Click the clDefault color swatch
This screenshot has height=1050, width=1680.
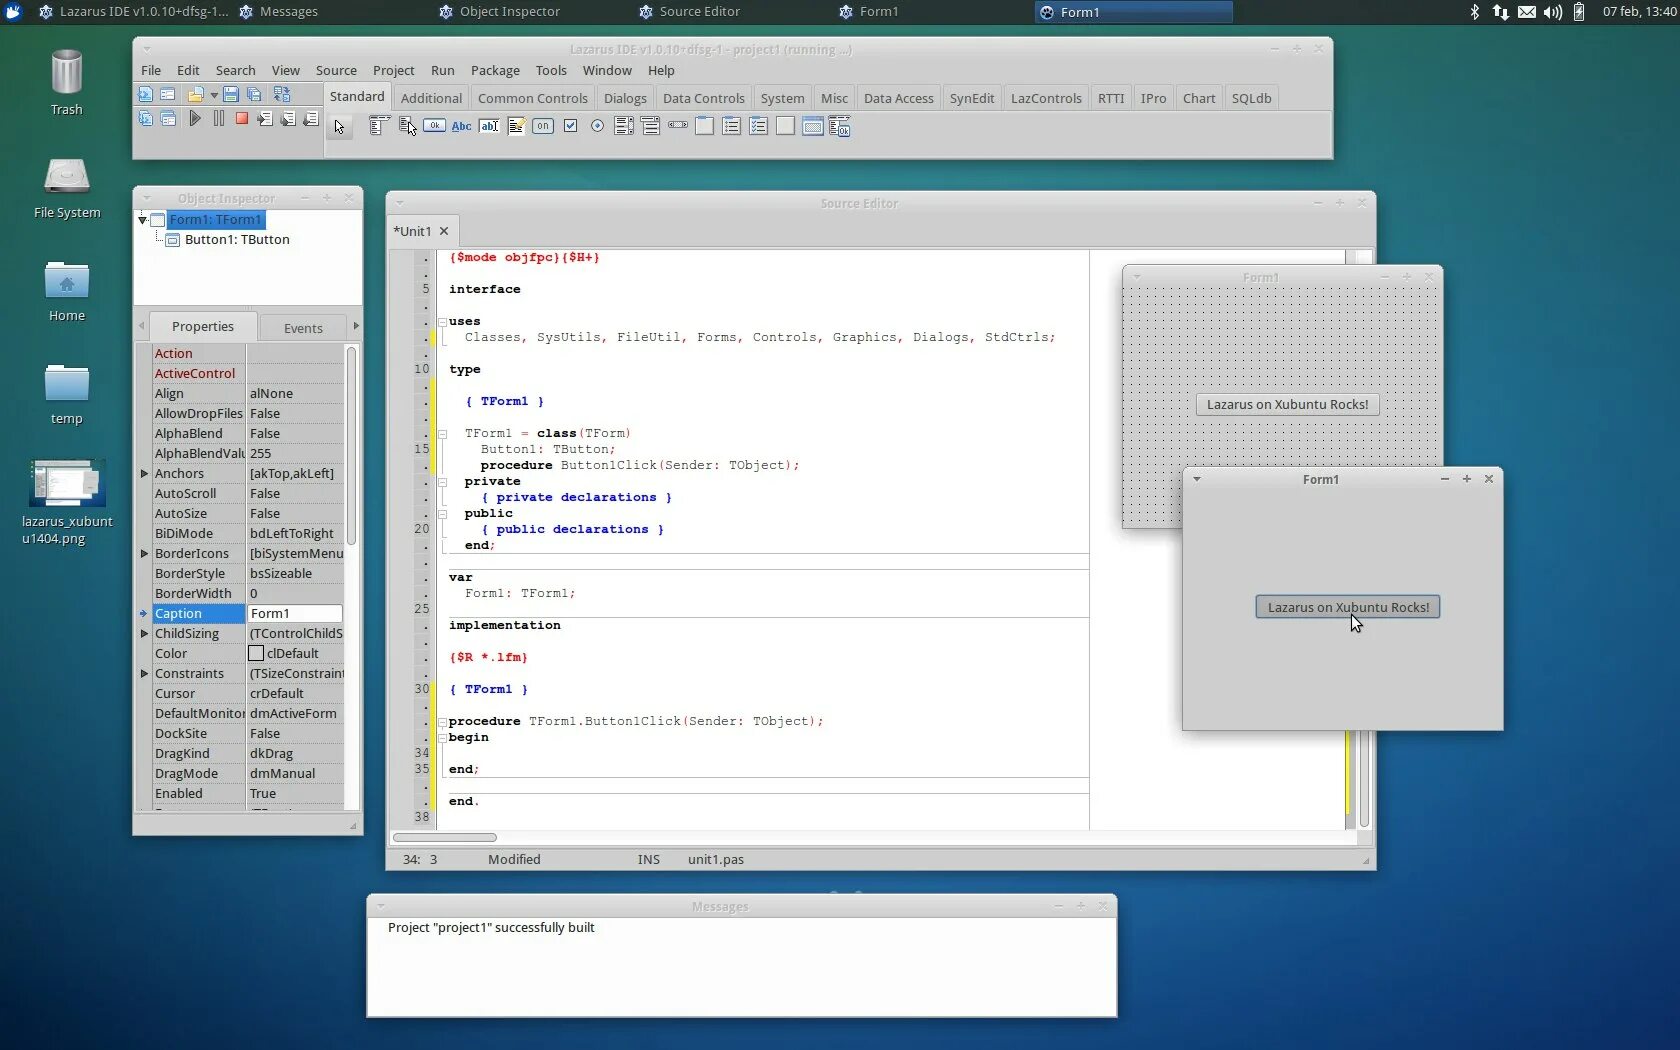(256, 653)
